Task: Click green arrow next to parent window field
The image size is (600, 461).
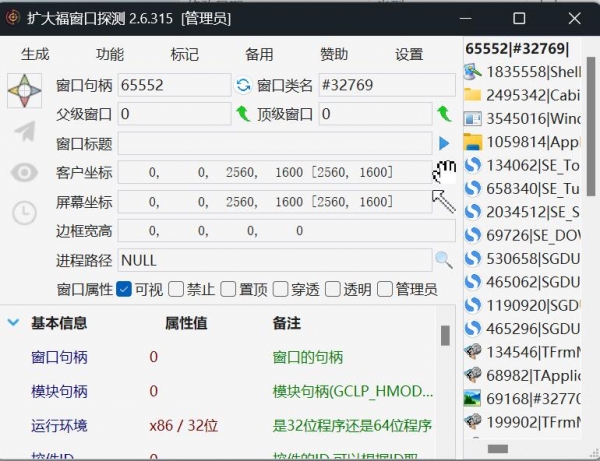Action: 243,114
